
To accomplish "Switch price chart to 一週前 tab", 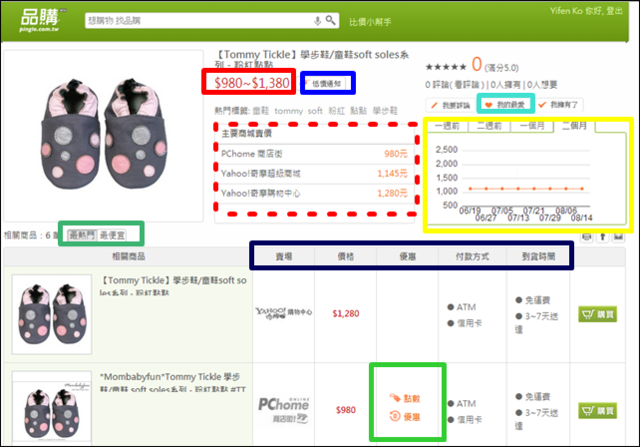I will pyautogui.click(x=447, y=126).
